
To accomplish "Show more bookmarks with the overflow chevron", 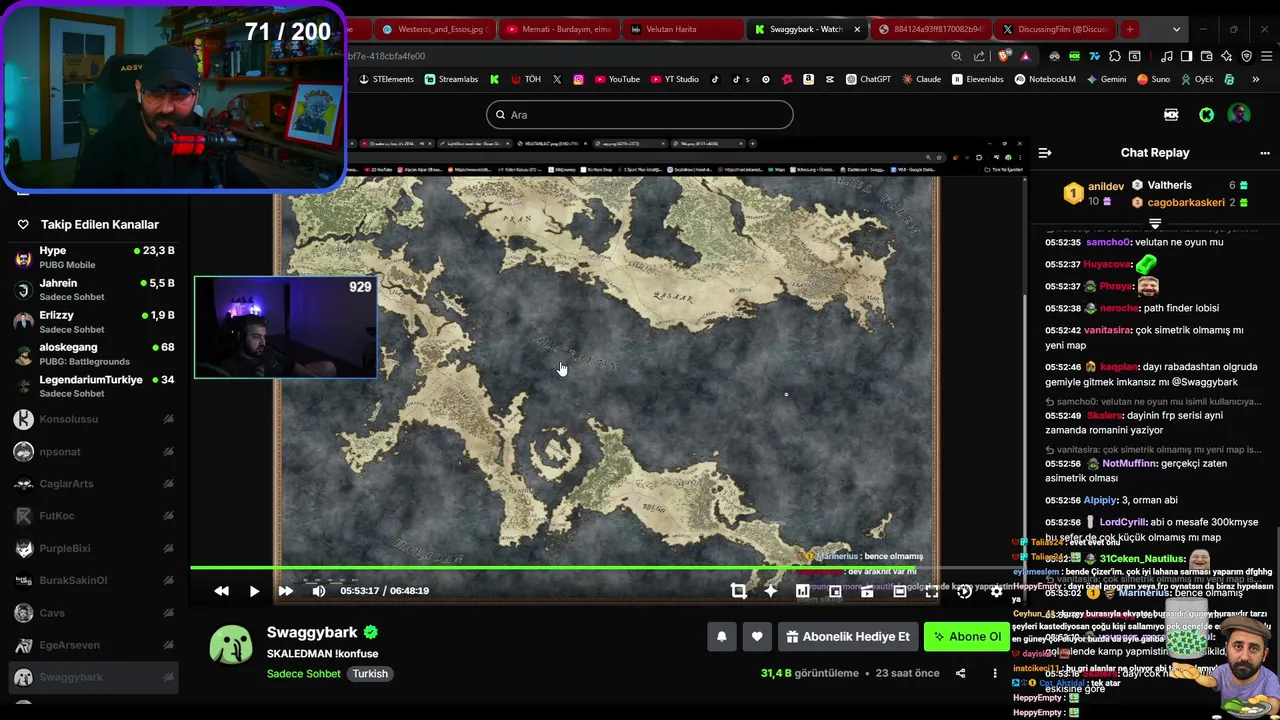I will coord(1255,79).
